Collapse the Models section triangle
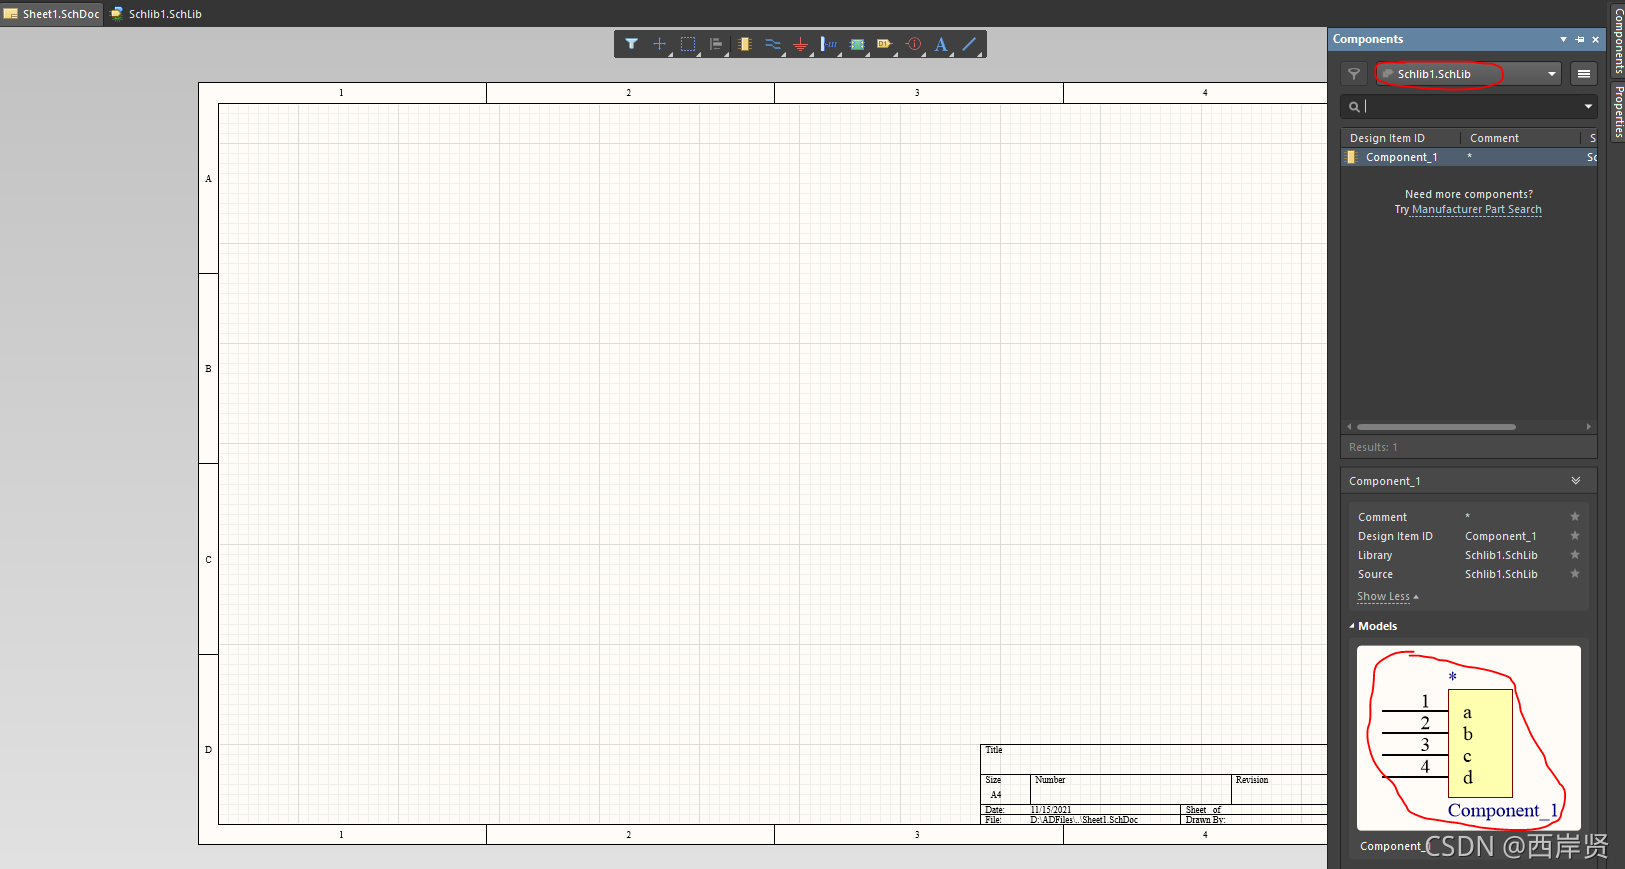The height and width of the screenshot is (869, 1625). [1352, 626]
